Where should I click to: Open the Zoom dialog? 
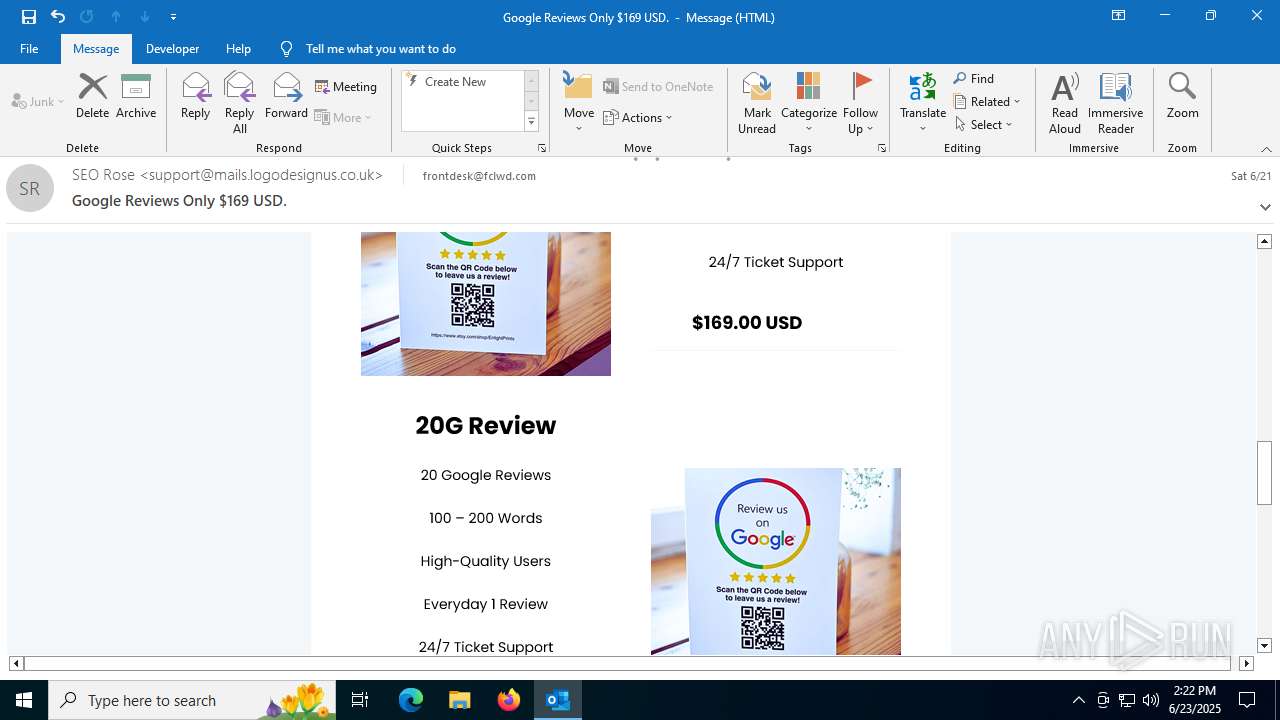pyautogui.click(x=1182, y=96)
